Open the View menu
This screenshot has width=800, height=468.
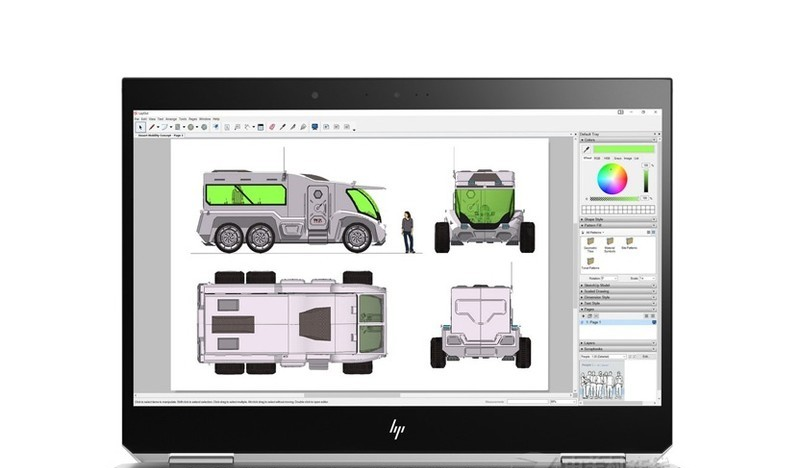coord(152,119)
